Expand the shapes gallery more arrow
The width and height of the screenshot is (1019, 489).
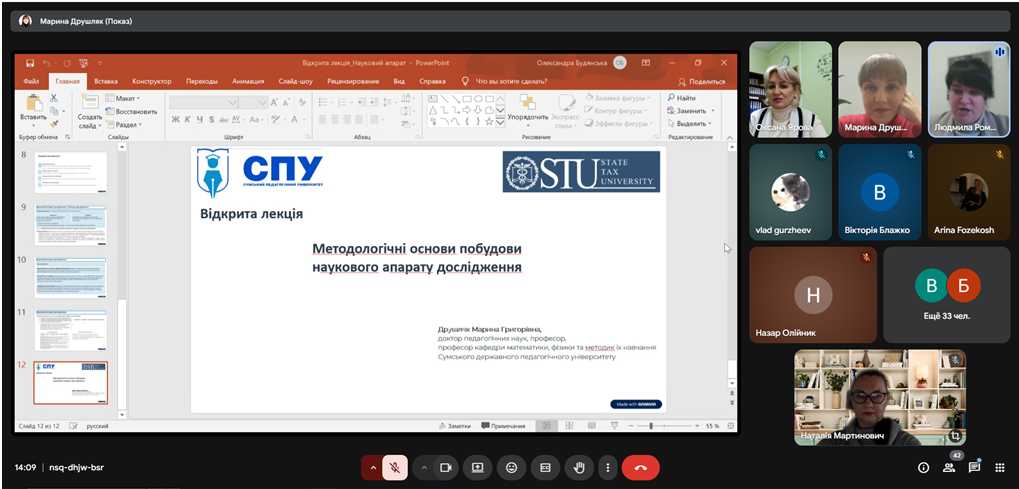(x=500, y=122)
